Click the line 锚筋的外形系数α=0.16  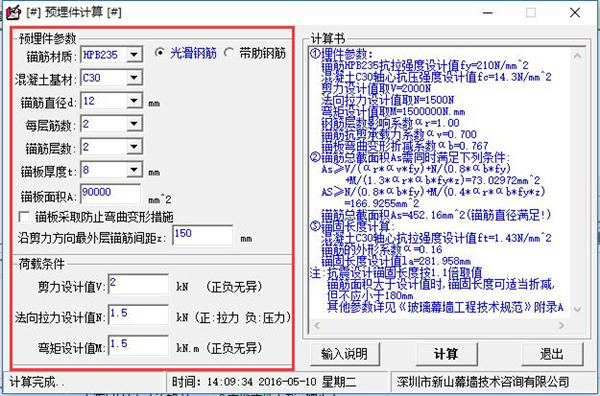tap(382, 249)
